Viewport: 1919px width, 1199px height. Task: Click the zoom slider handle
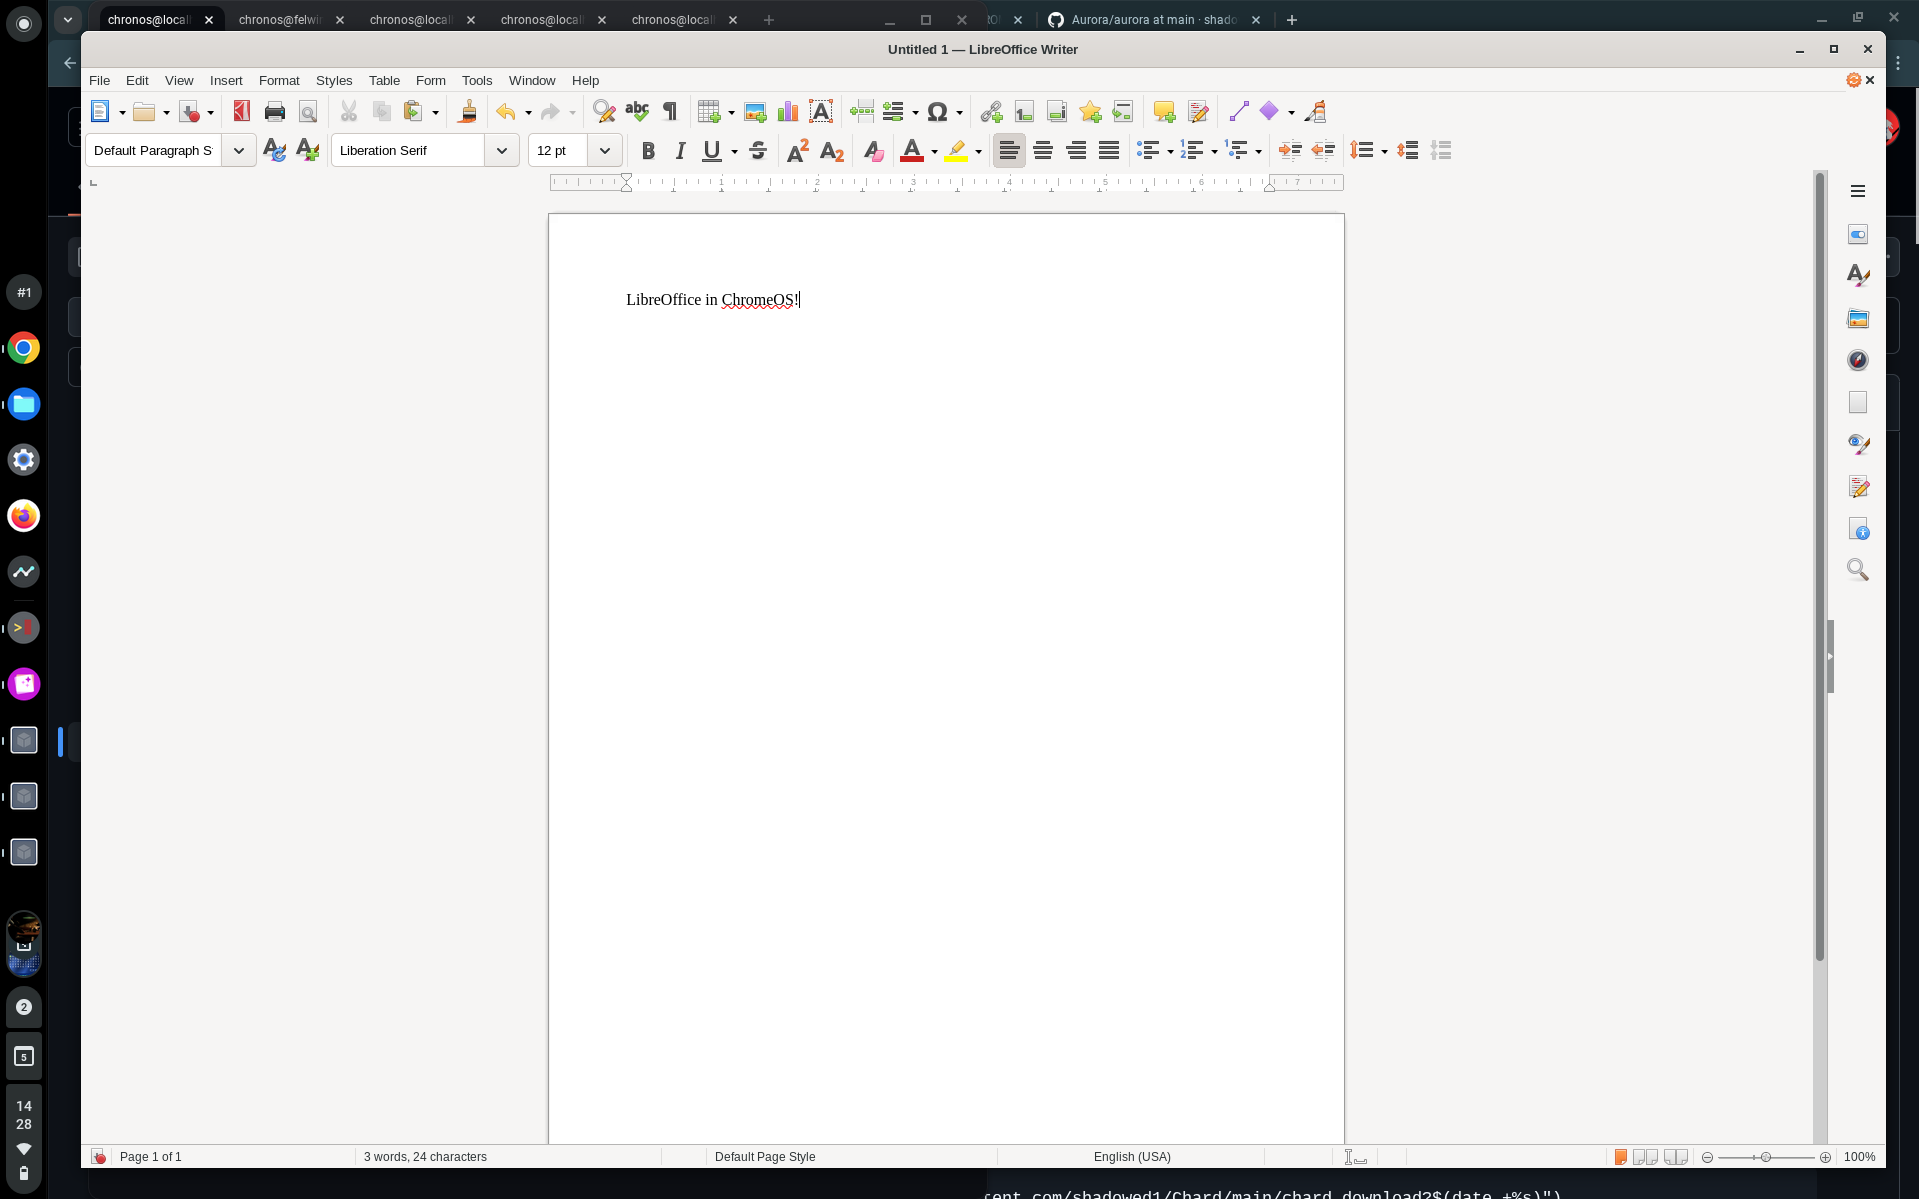click(1766, 1157)
